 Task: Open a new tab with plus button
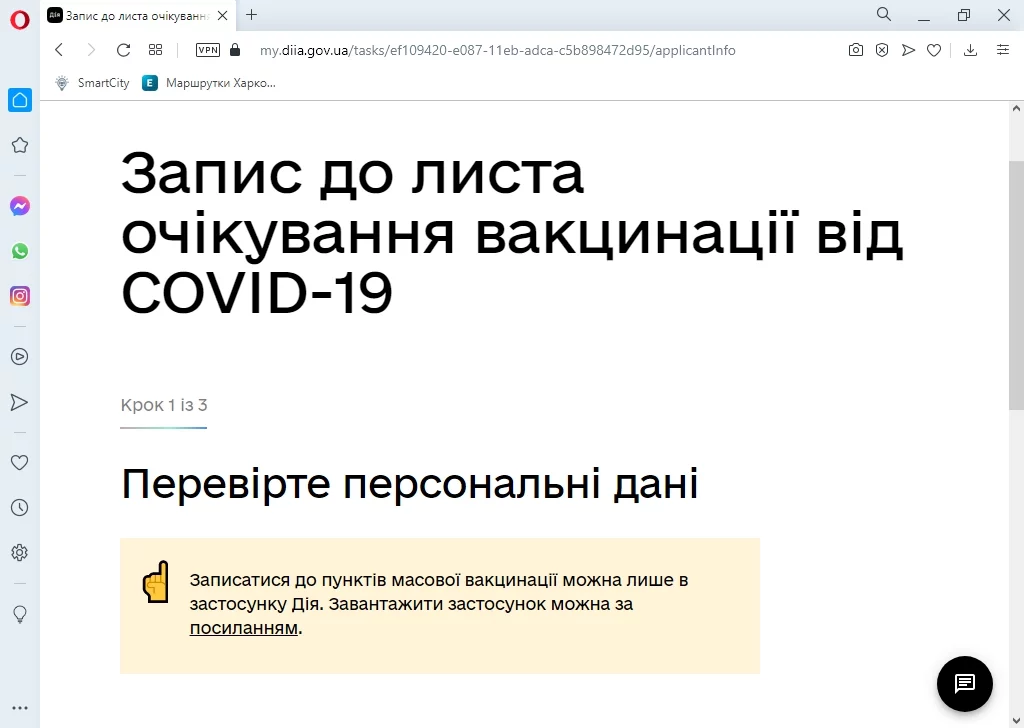(251, 14)
